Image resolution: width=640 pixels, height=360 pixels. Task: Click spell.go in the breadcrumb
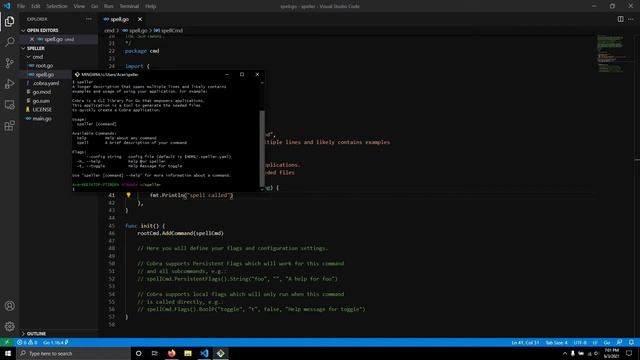138,31
